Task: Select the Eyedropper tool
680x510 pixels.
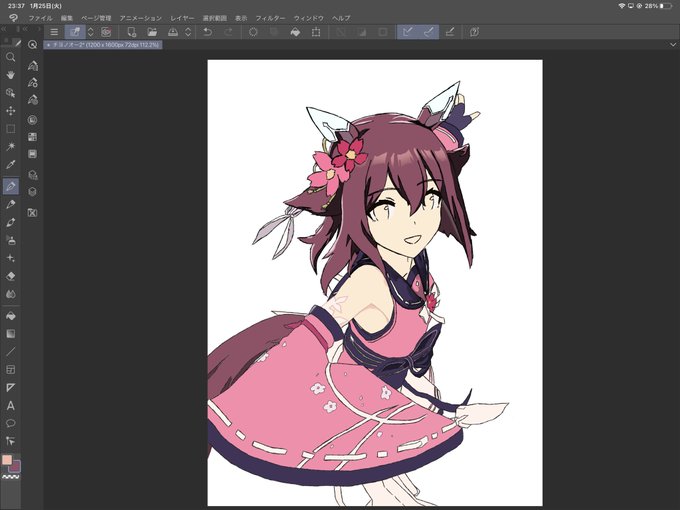Action: (x=11, y=164)
